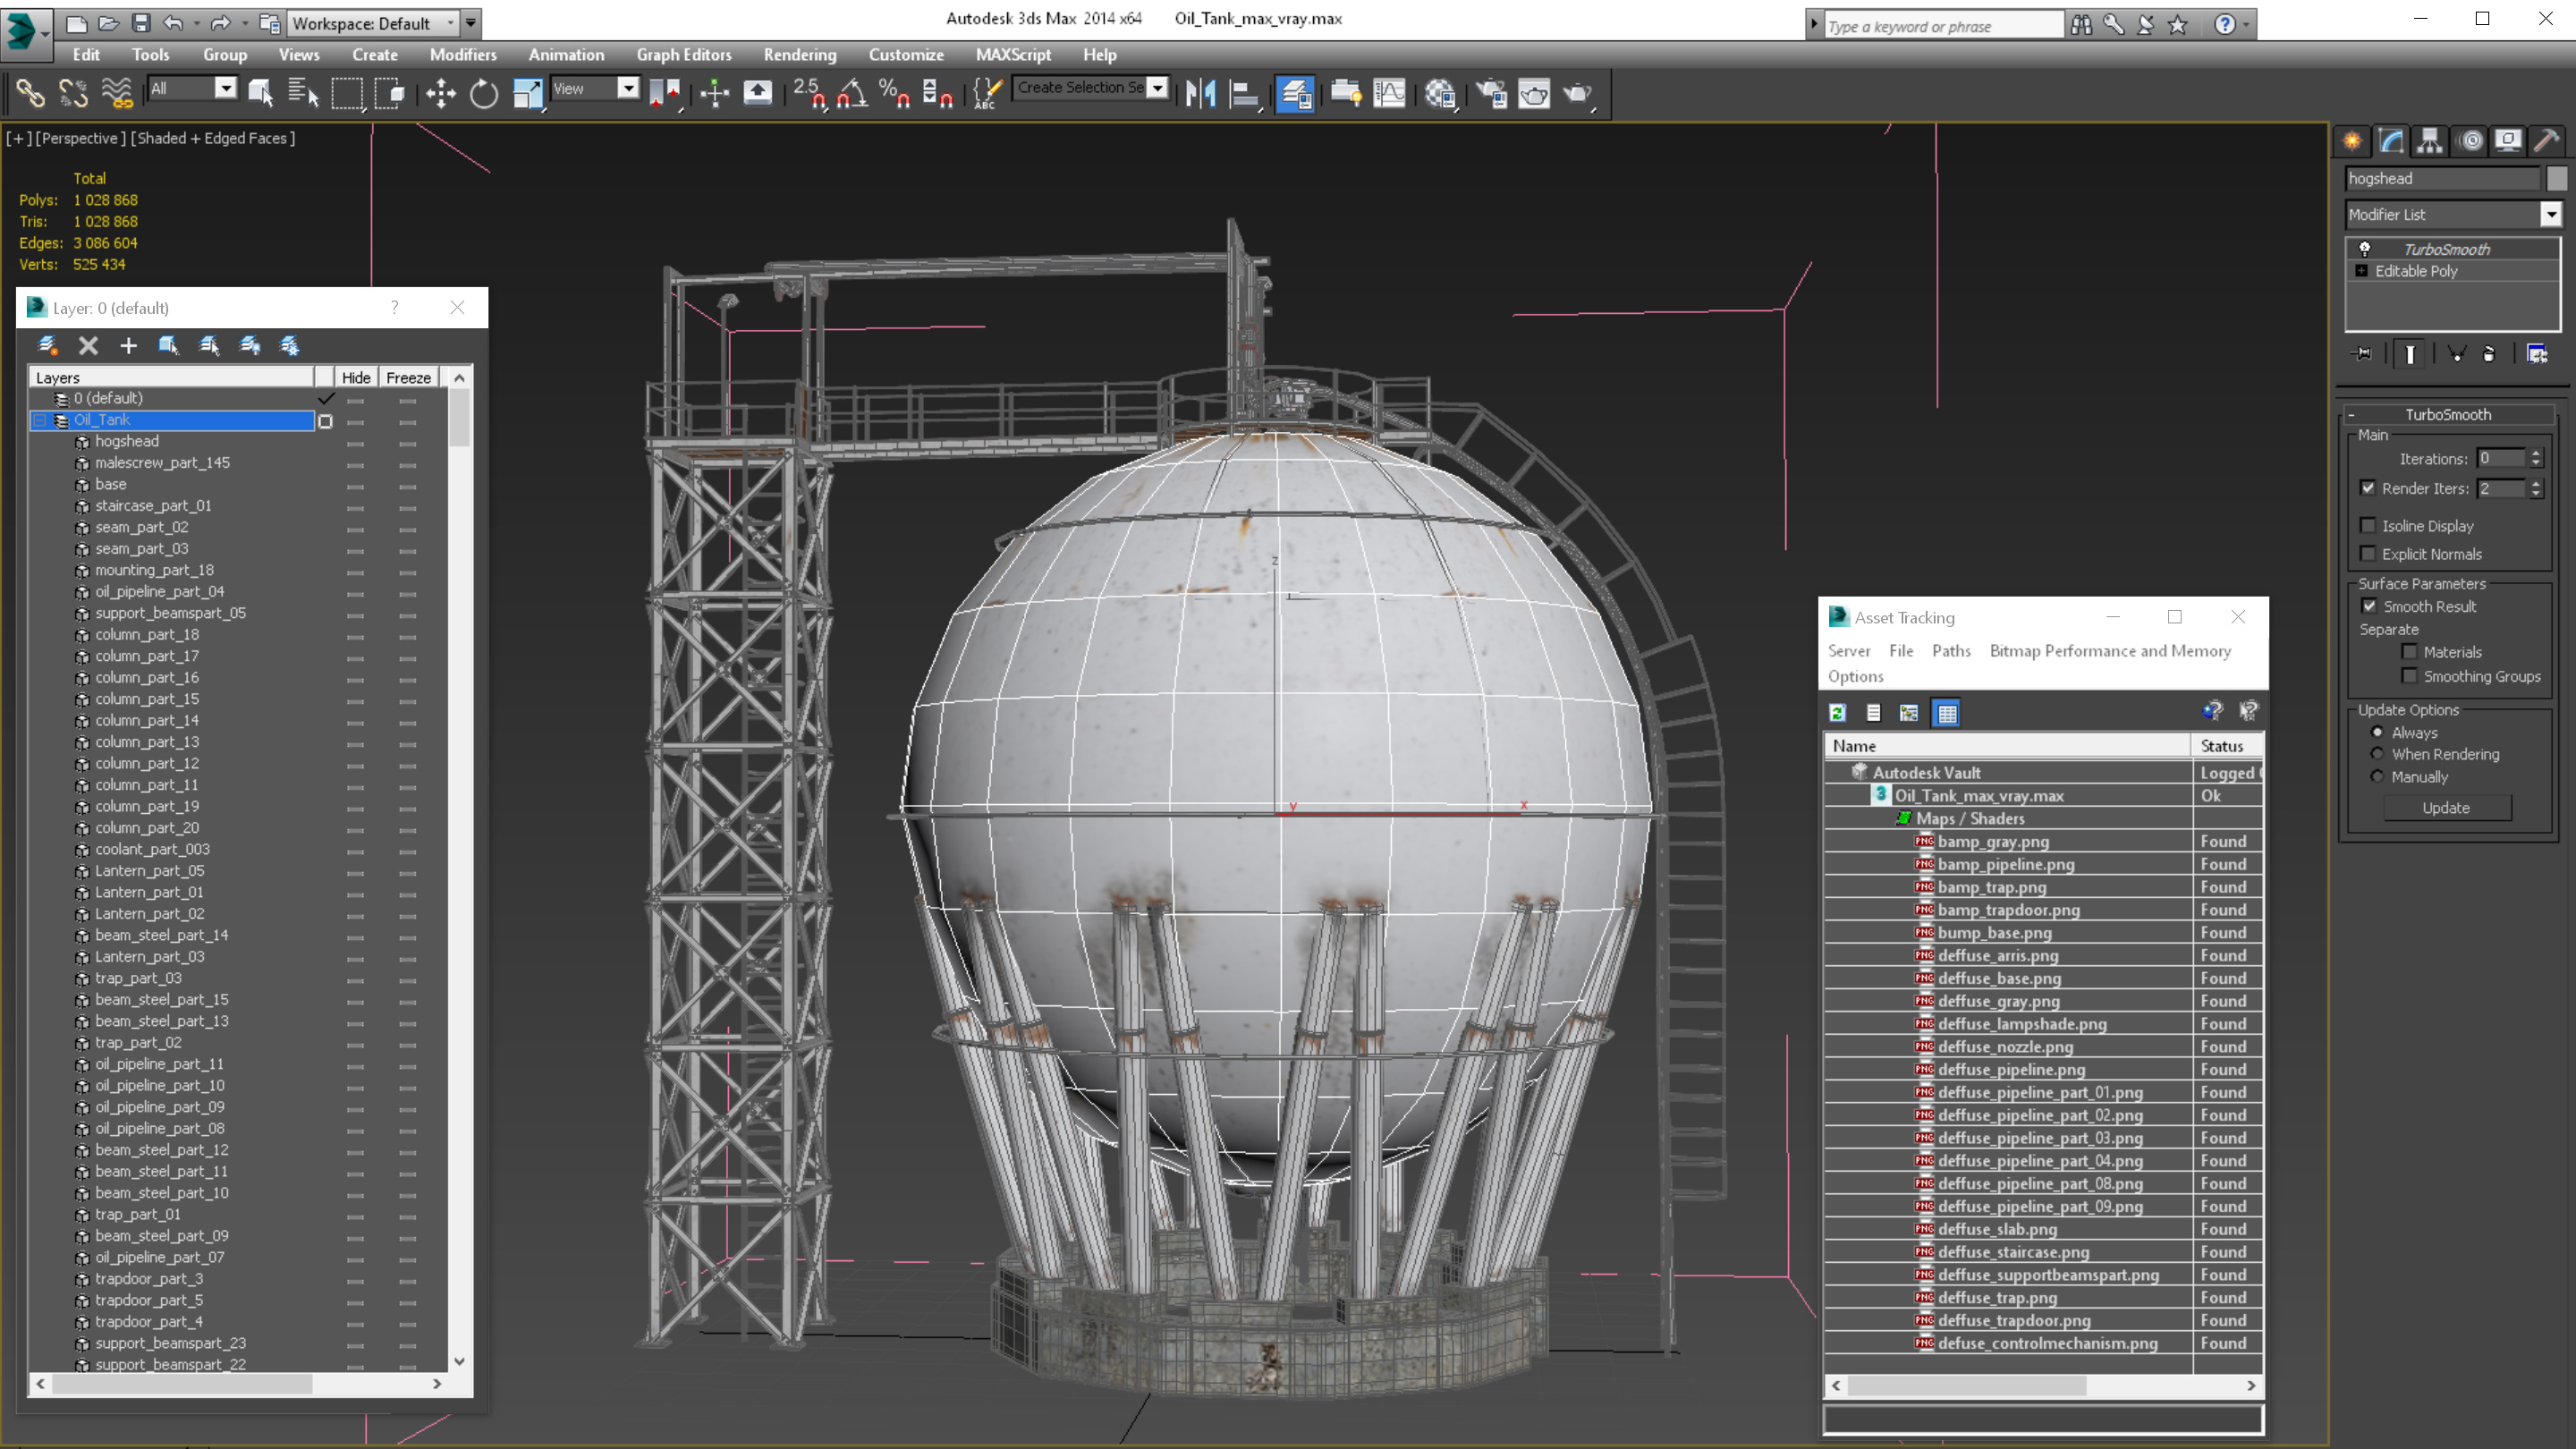Select the When Rendering update option
This screenshot has height=1449, width=2576.
tap(2377, 754)
